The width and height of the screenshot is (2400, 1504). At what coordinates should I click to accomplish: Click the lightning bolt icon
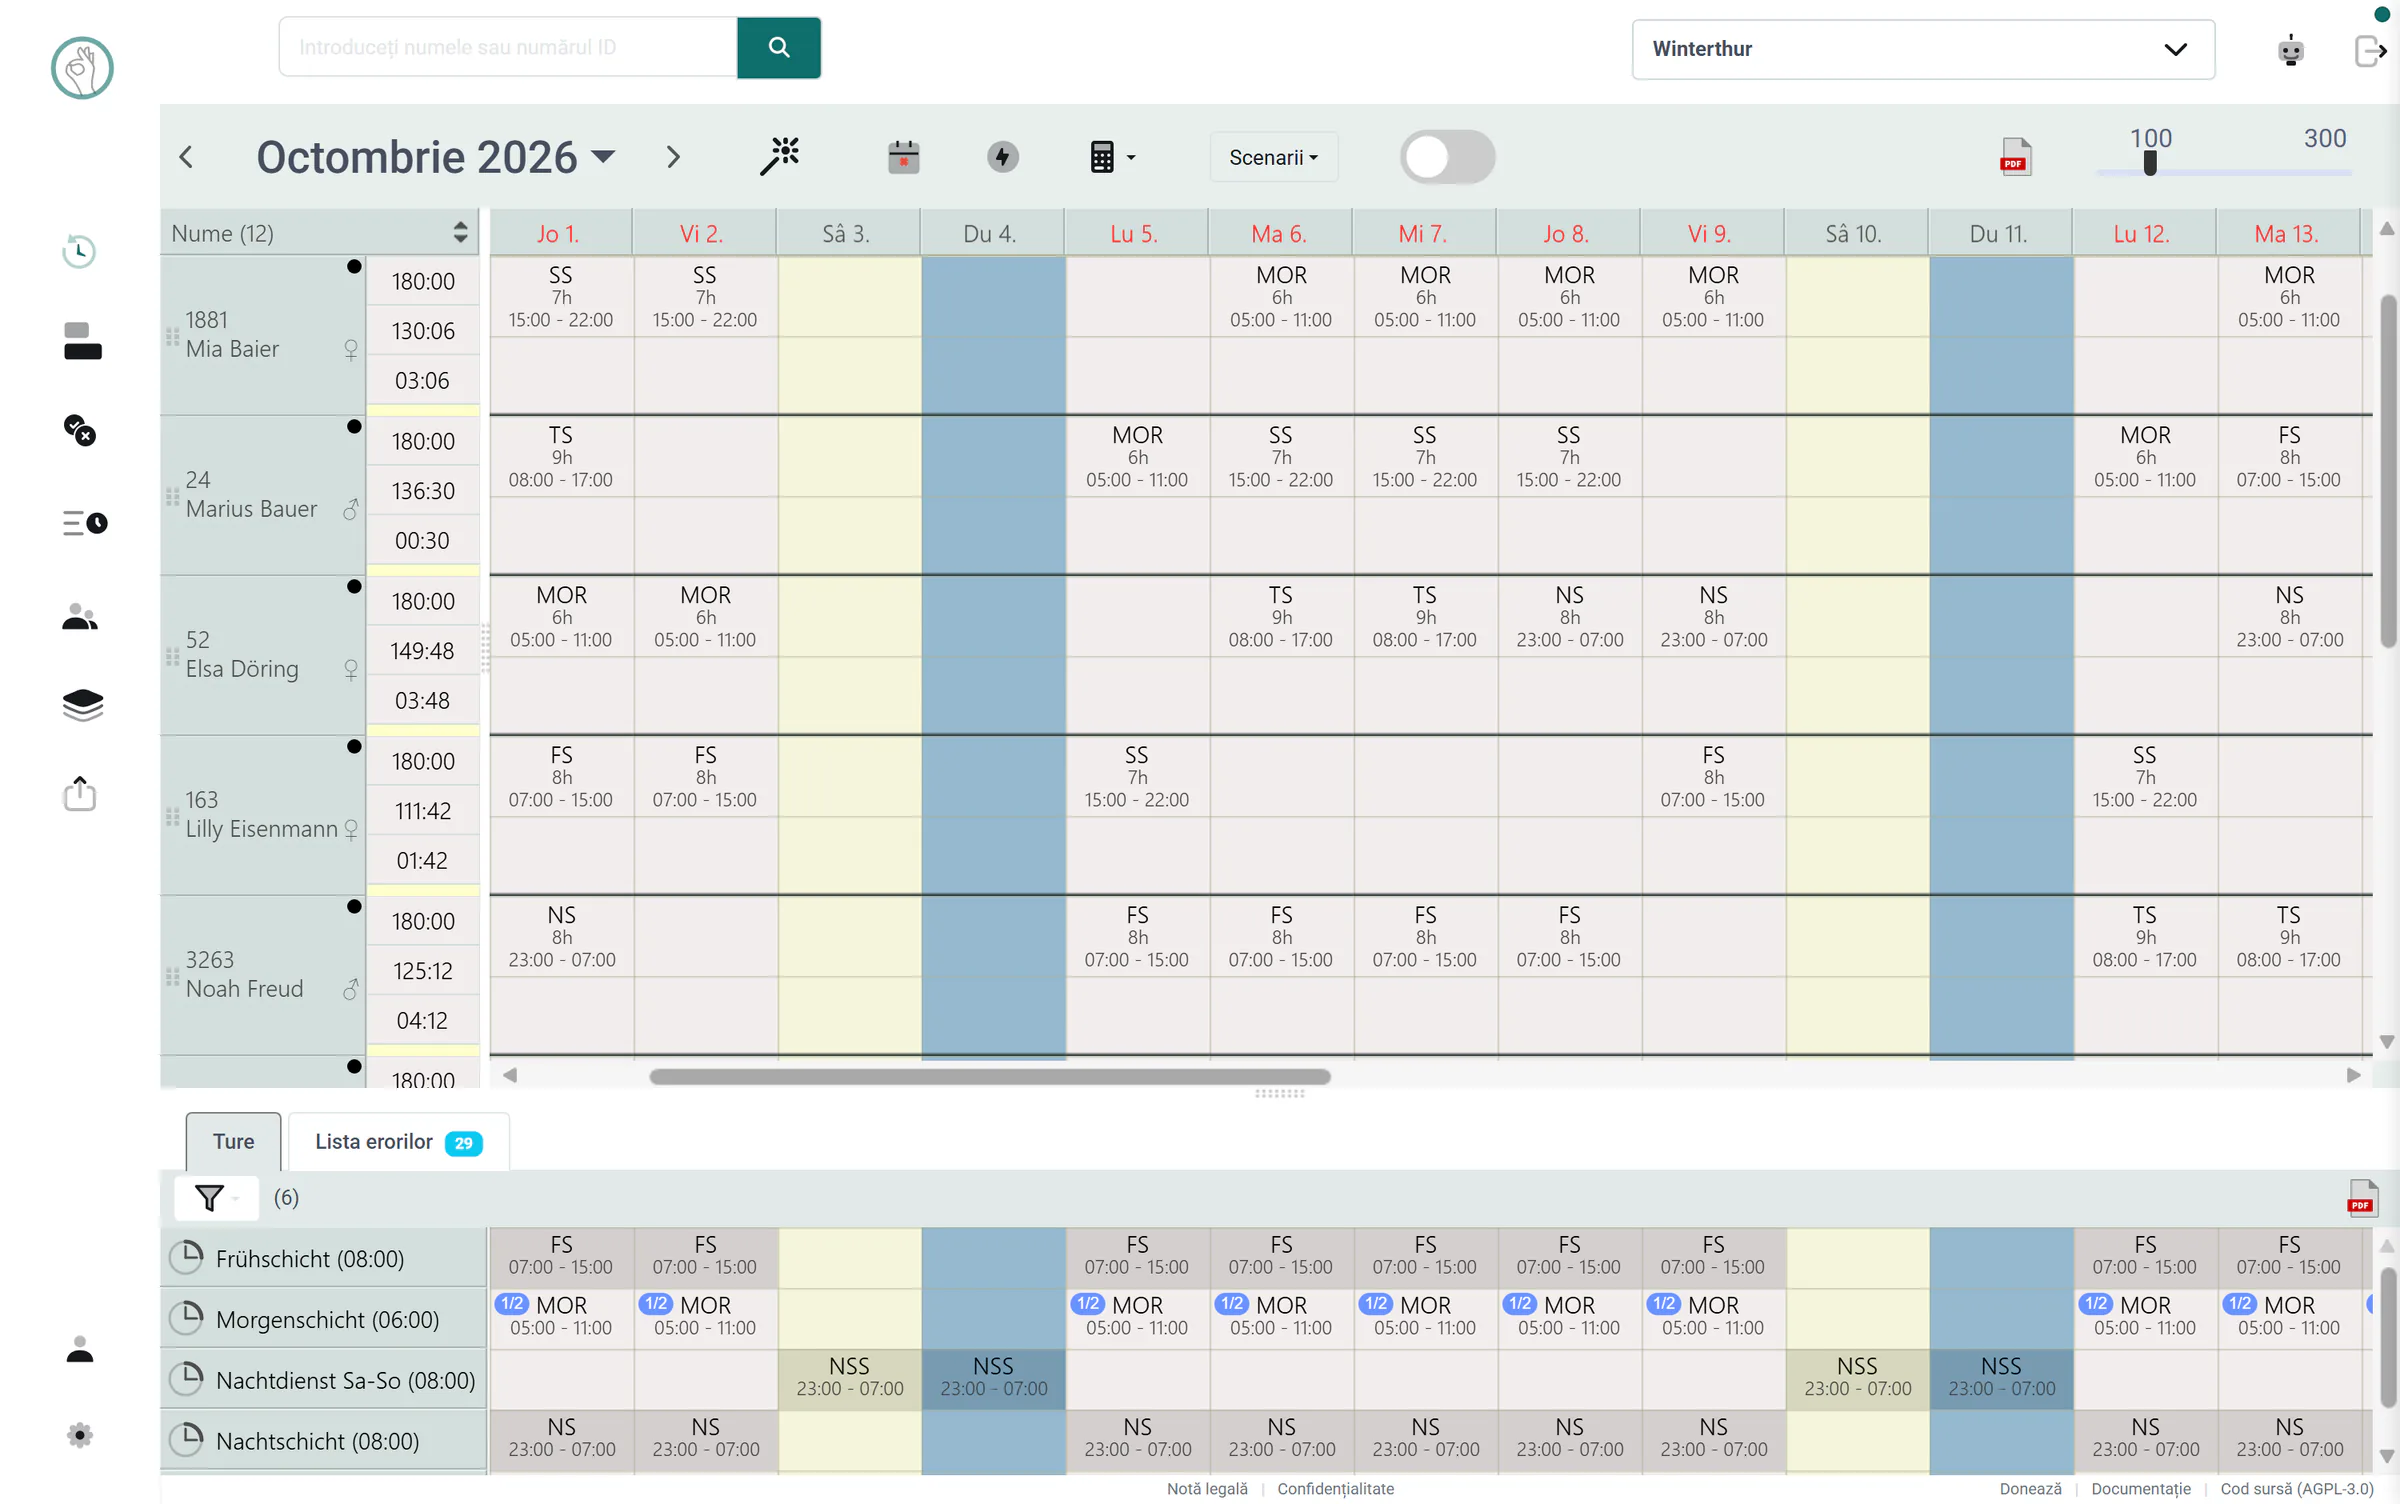click(1002, 157)
